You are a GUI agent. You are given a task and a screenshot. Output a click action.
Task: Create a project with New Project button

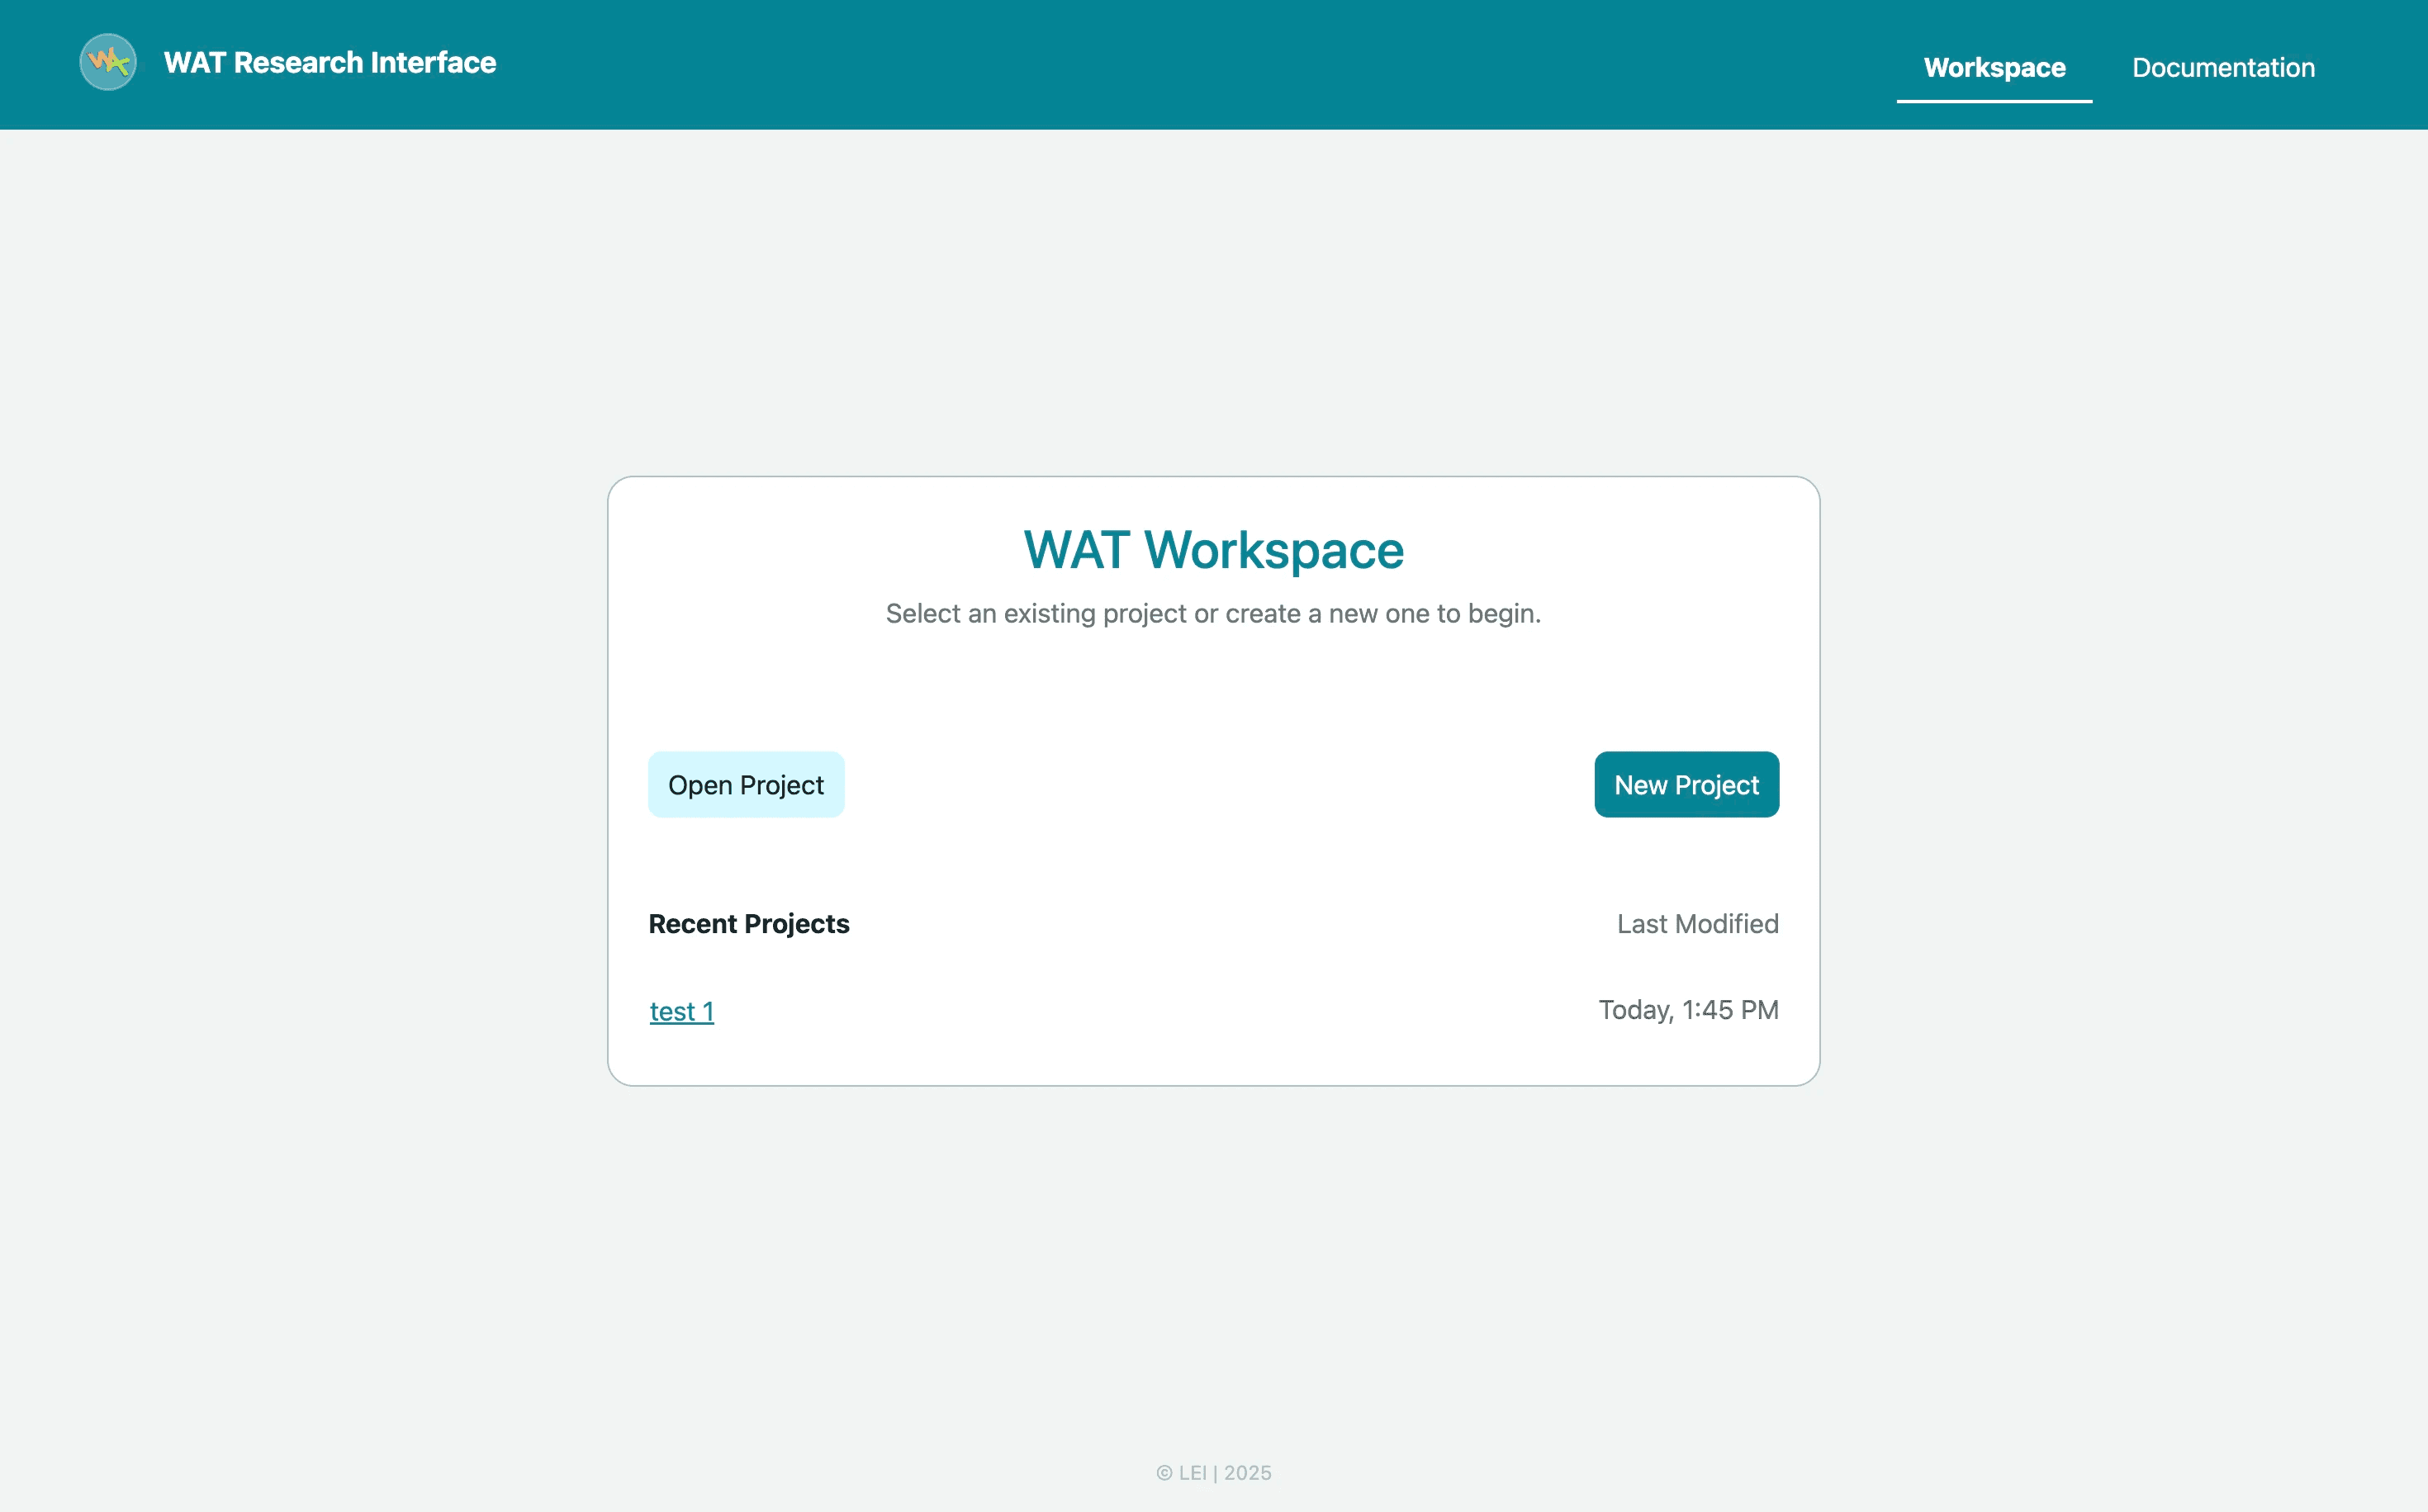point(1685,785)
